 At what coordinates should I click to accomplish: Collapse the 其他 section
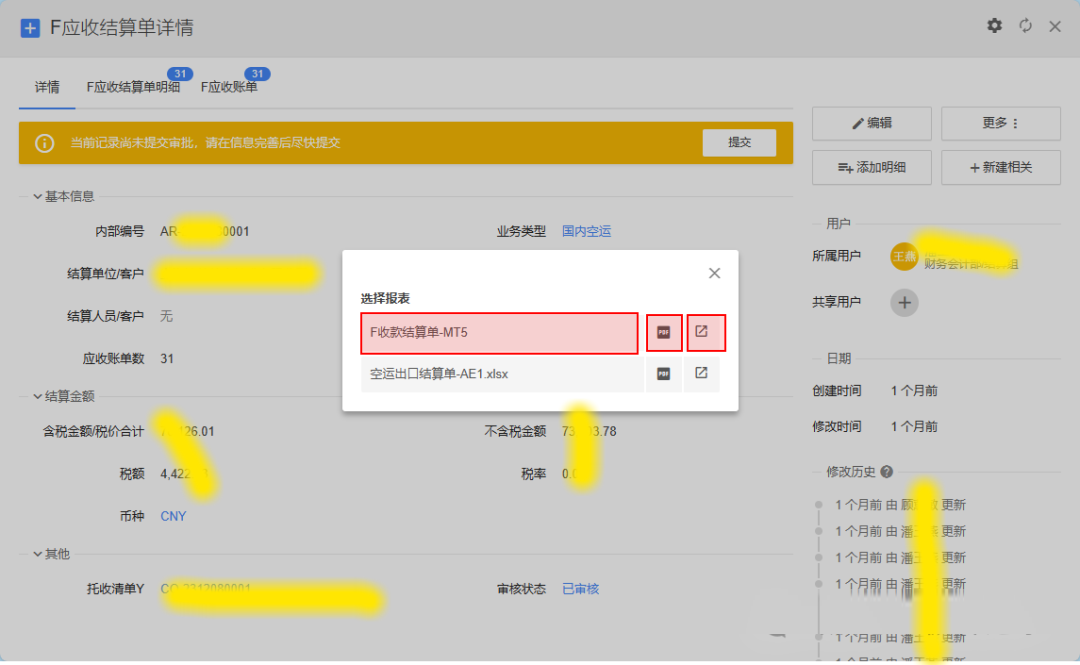(x=38, y=554)
